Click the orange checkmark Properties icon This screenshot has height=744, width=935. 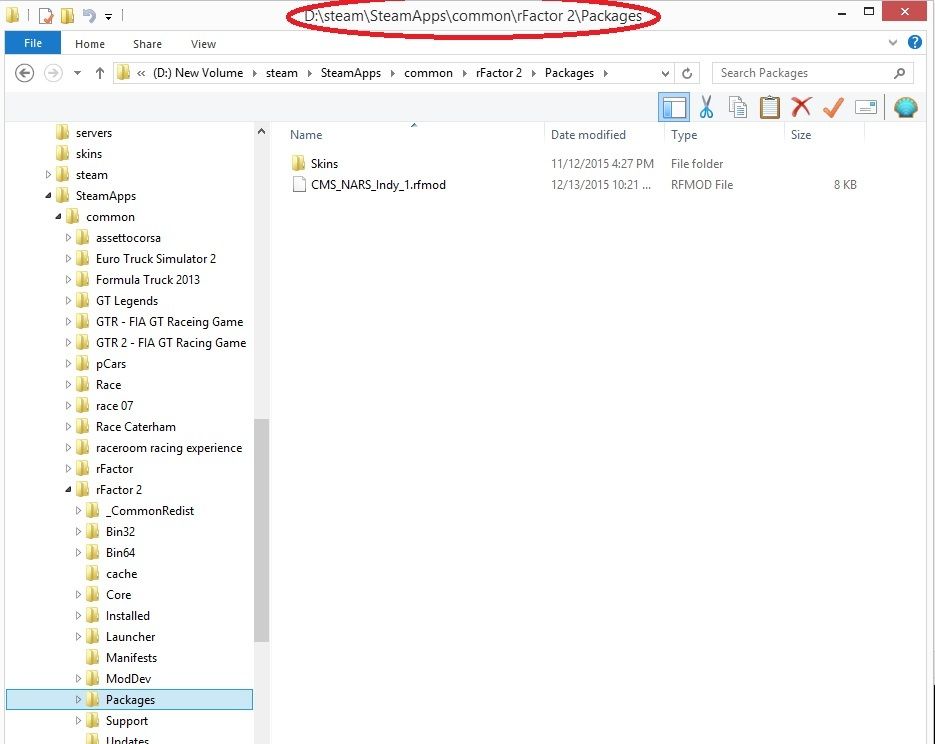tap(833, 107)
